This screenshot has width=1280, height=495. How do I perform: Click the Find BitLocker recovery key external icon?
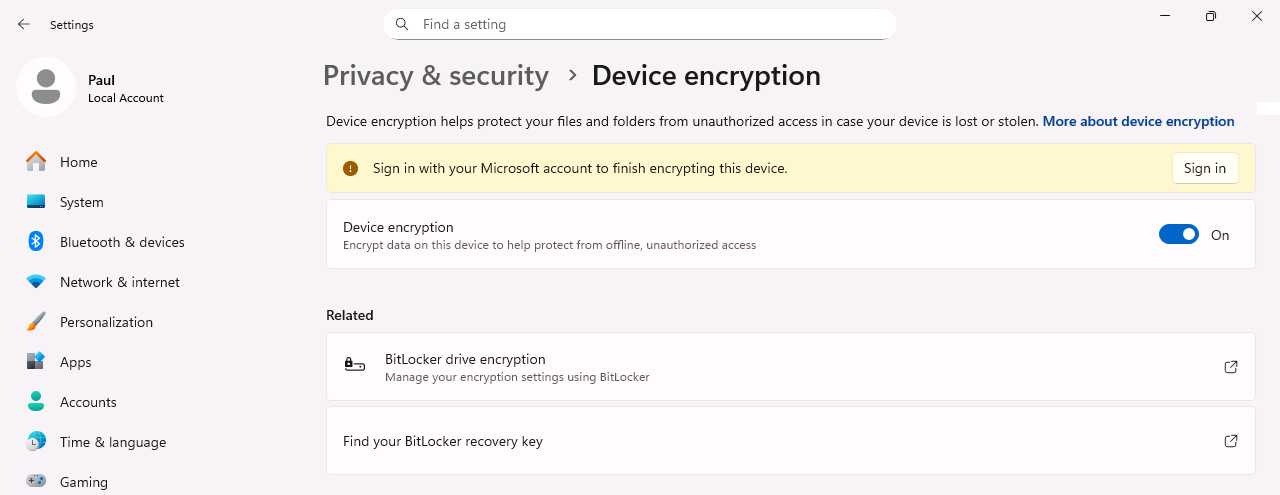1231,441
